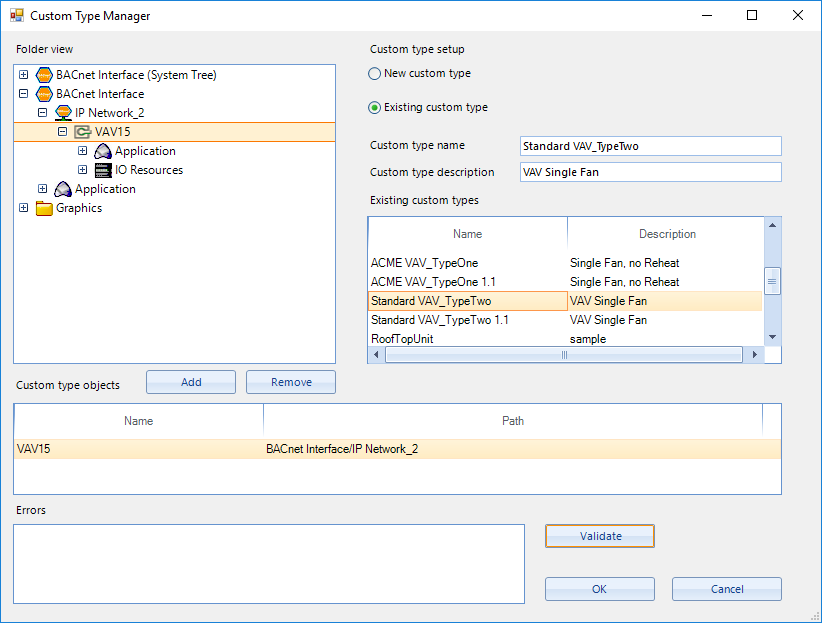This screenshot has width=822, height=623.
Task: Click the IO Resources icon
Action: pyautogui.click(x=103, y=170)
